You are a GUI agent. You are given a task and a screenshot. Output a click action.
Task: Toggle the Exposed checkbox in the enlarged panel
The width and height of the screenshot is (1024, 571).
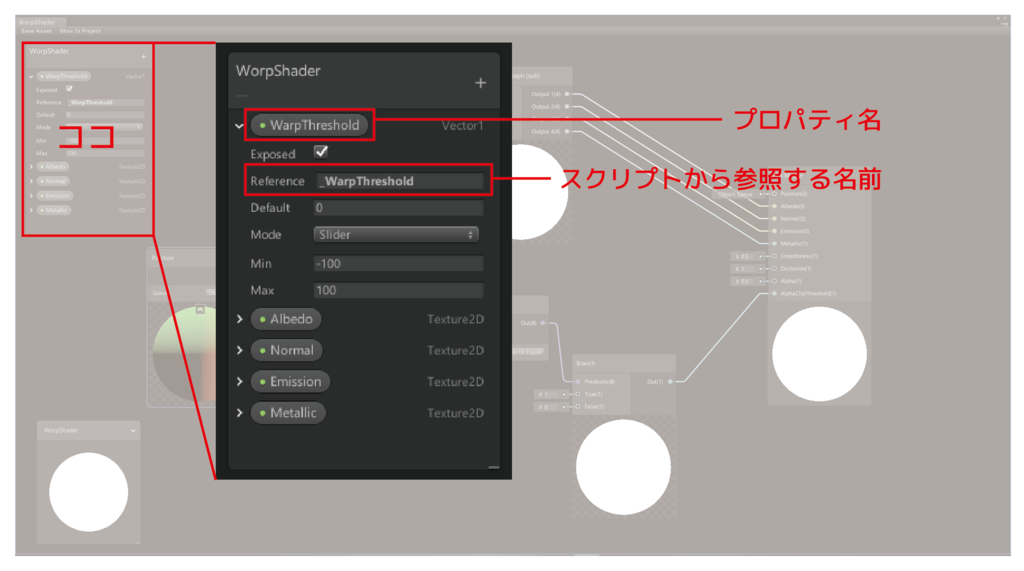tap(321, 152)
